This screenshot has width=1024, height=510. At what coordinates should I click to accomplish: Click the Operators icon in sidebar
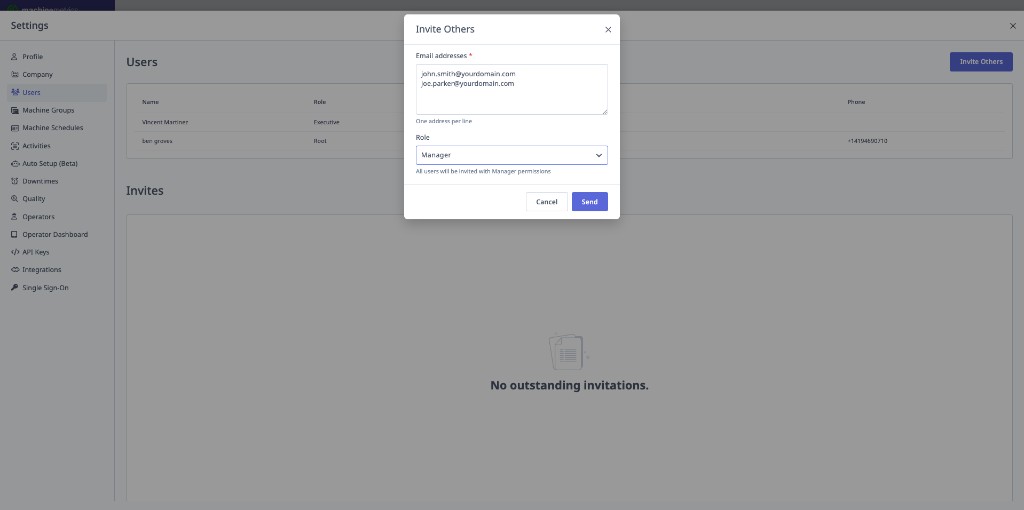[x=14, y=217]
